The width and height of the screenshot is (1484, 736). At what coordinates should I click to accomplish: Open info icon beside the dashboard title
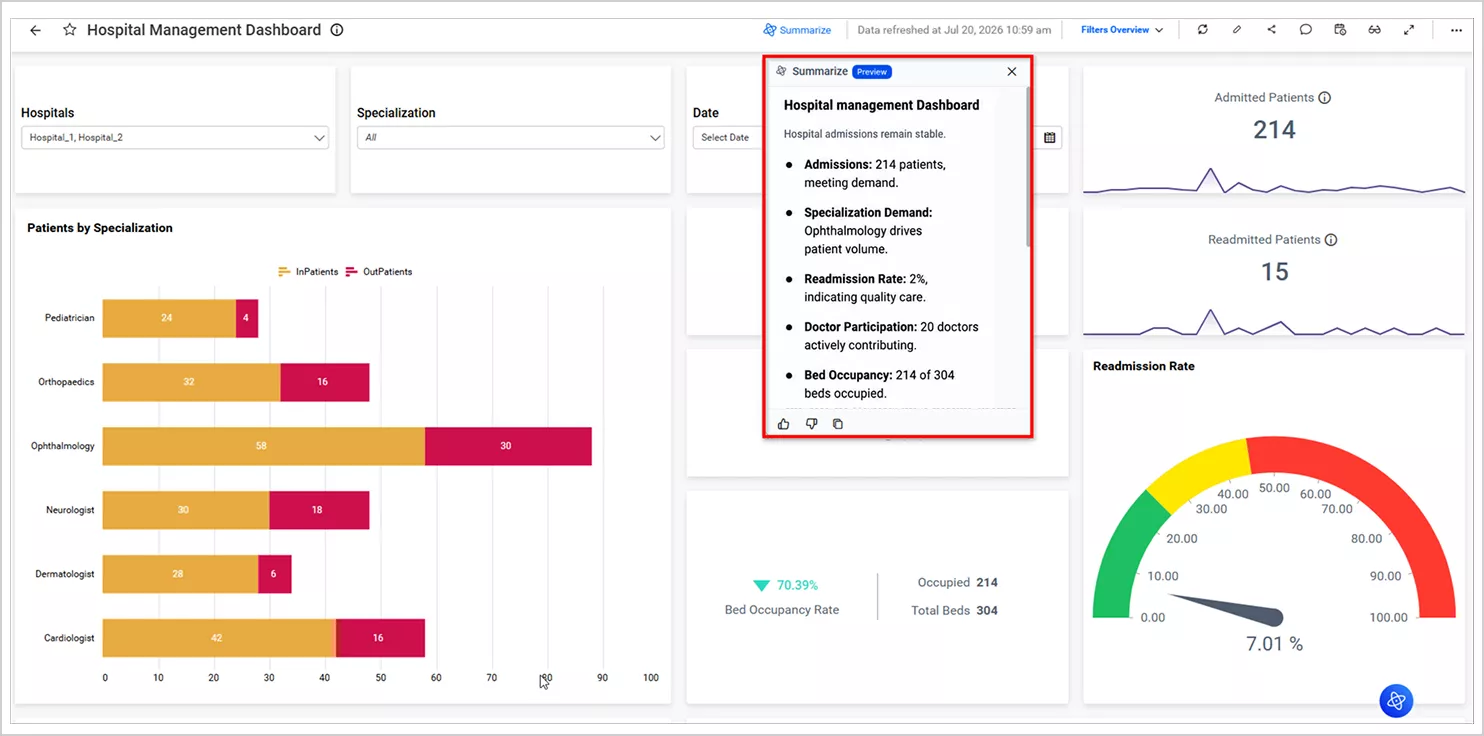click(337, 30)
